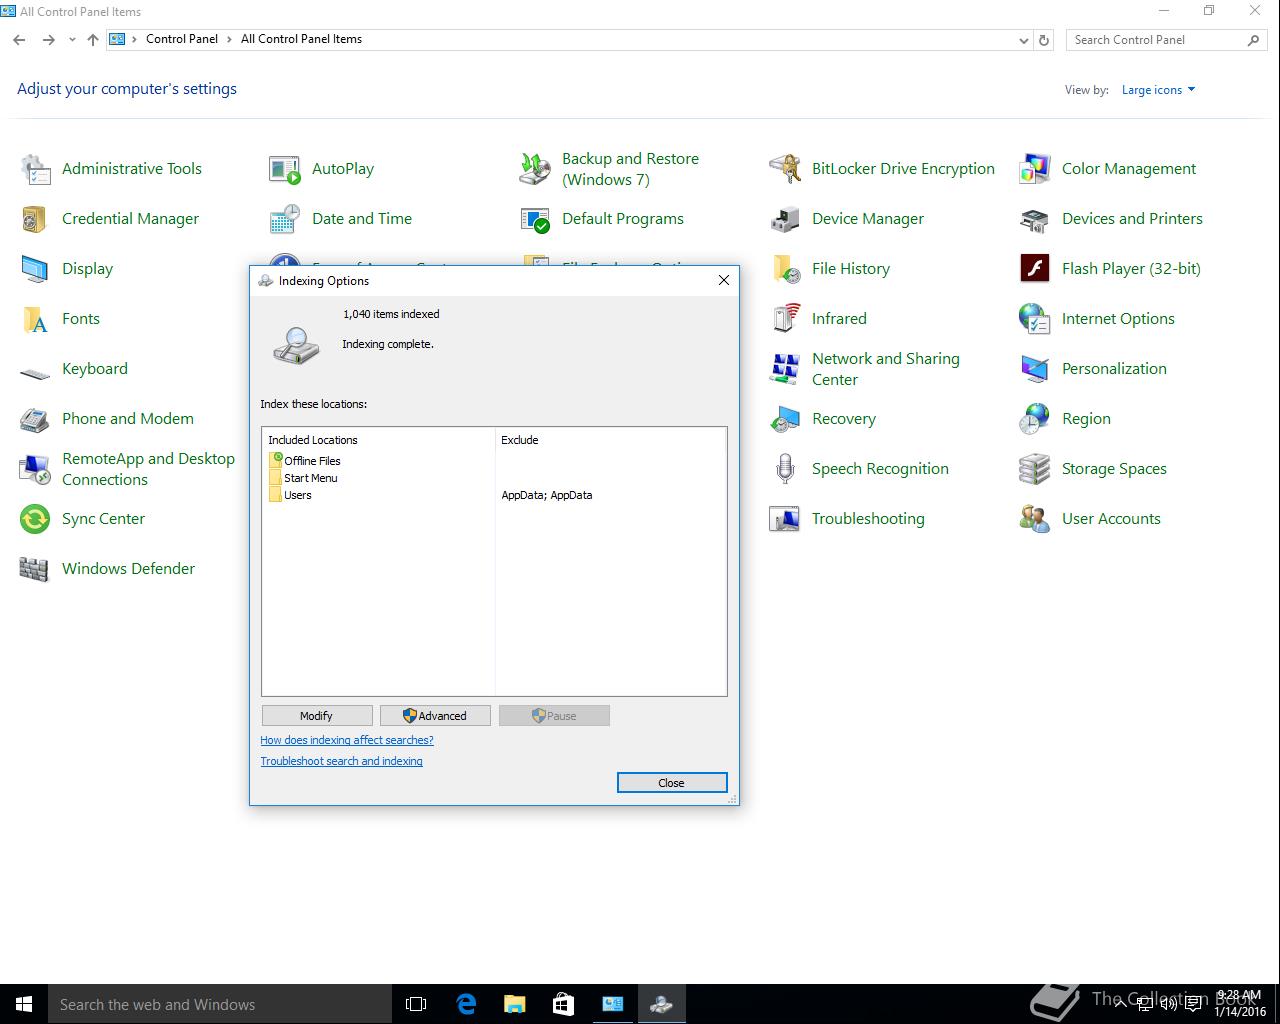Viewport: 1280px width, 1024px height.
Task: Open the Windows Start button
Action: click(x=24, y=1004)
